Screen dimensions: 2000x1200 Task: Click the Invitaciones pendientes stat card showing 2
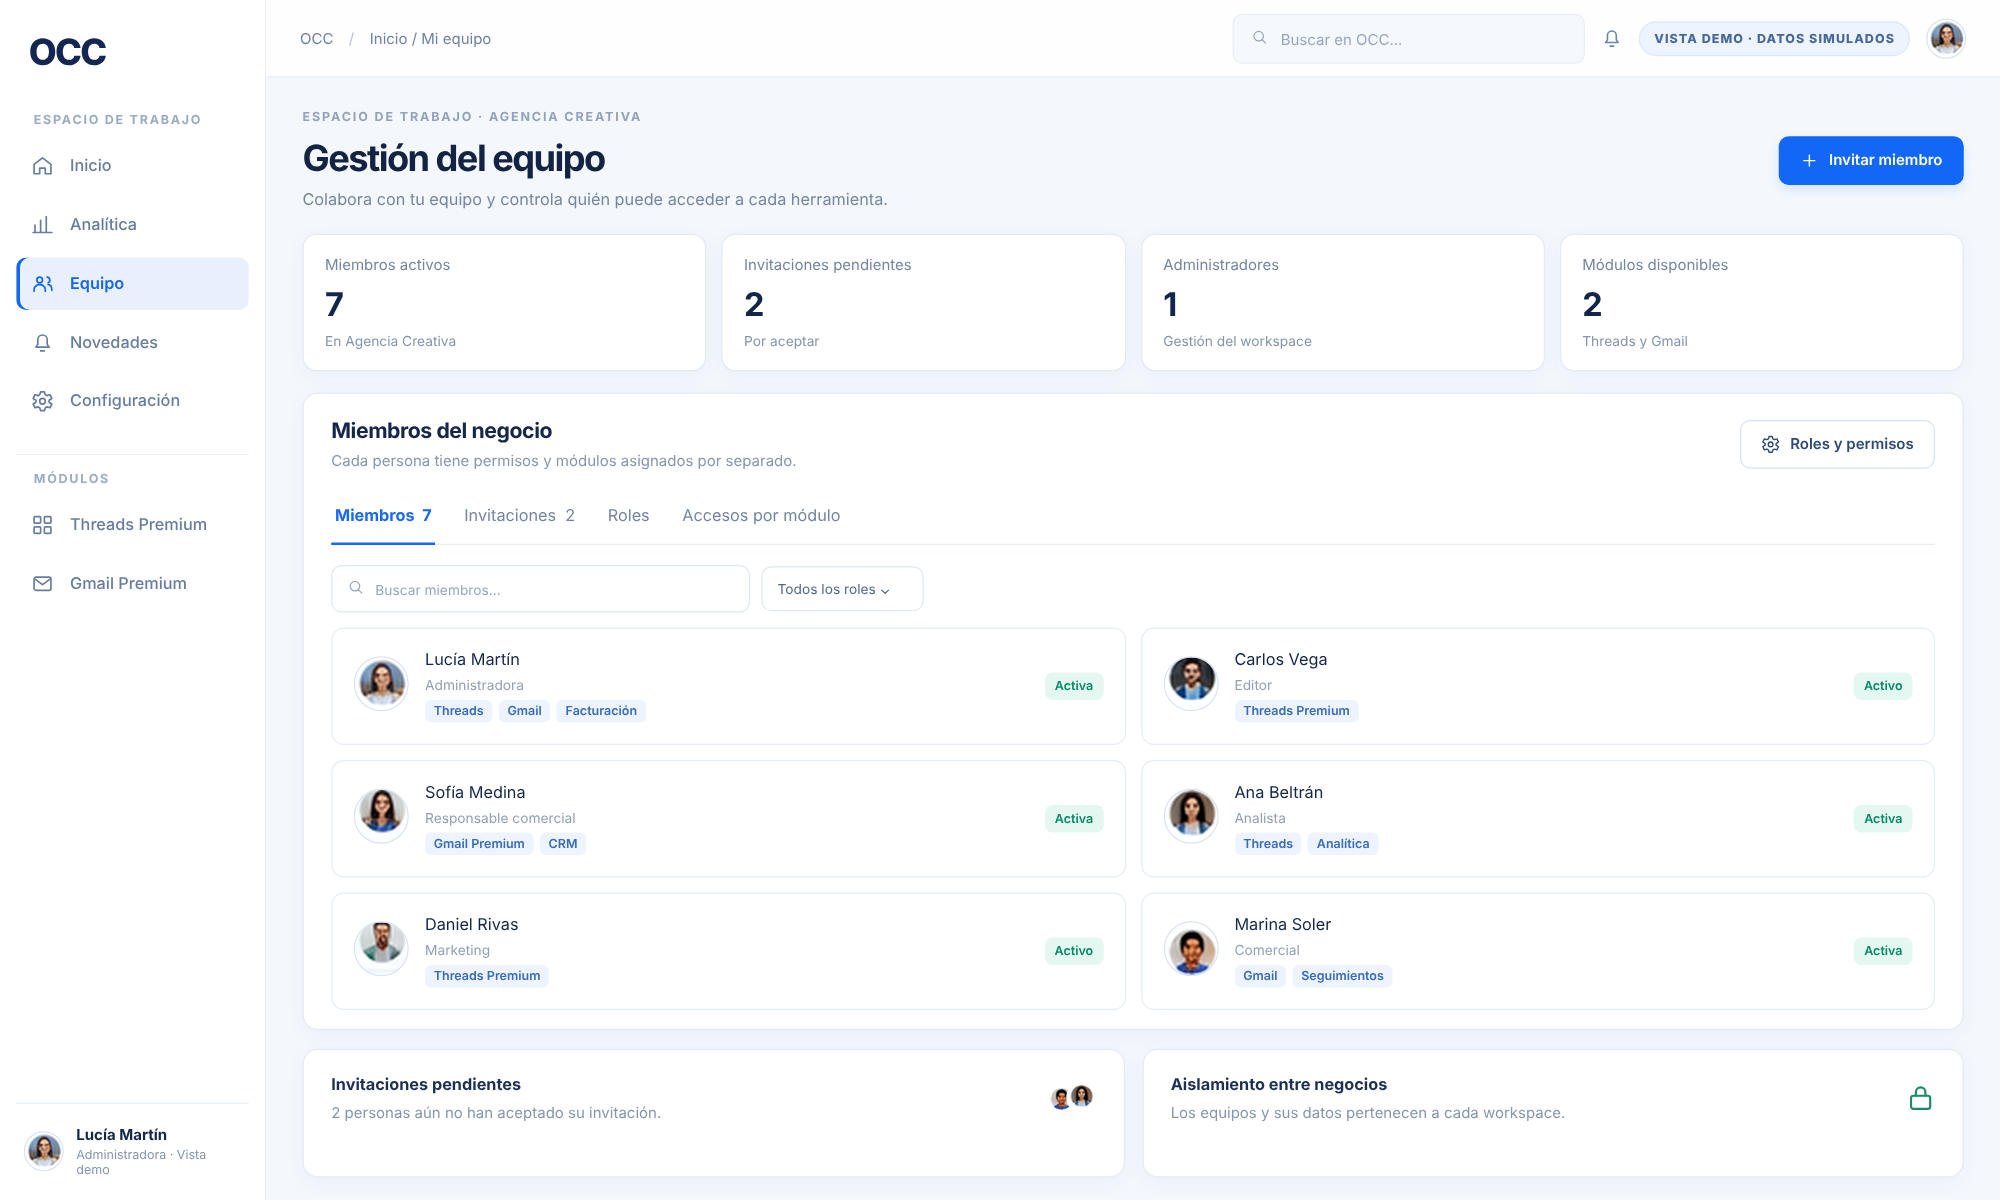tap(923, 303)
